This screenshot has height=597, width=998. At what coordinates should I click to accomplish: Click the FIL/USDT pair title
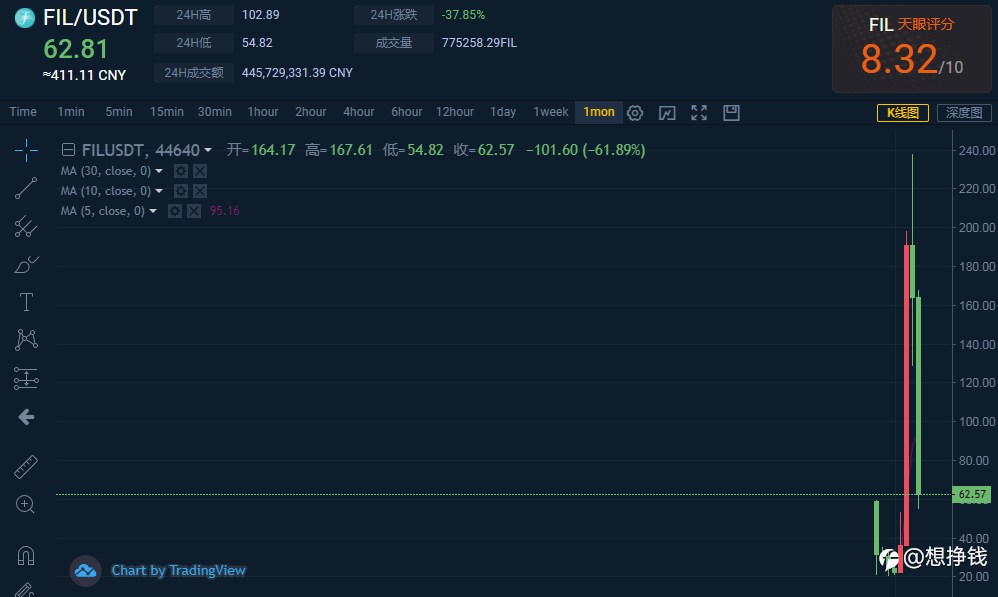coord(90,17)
